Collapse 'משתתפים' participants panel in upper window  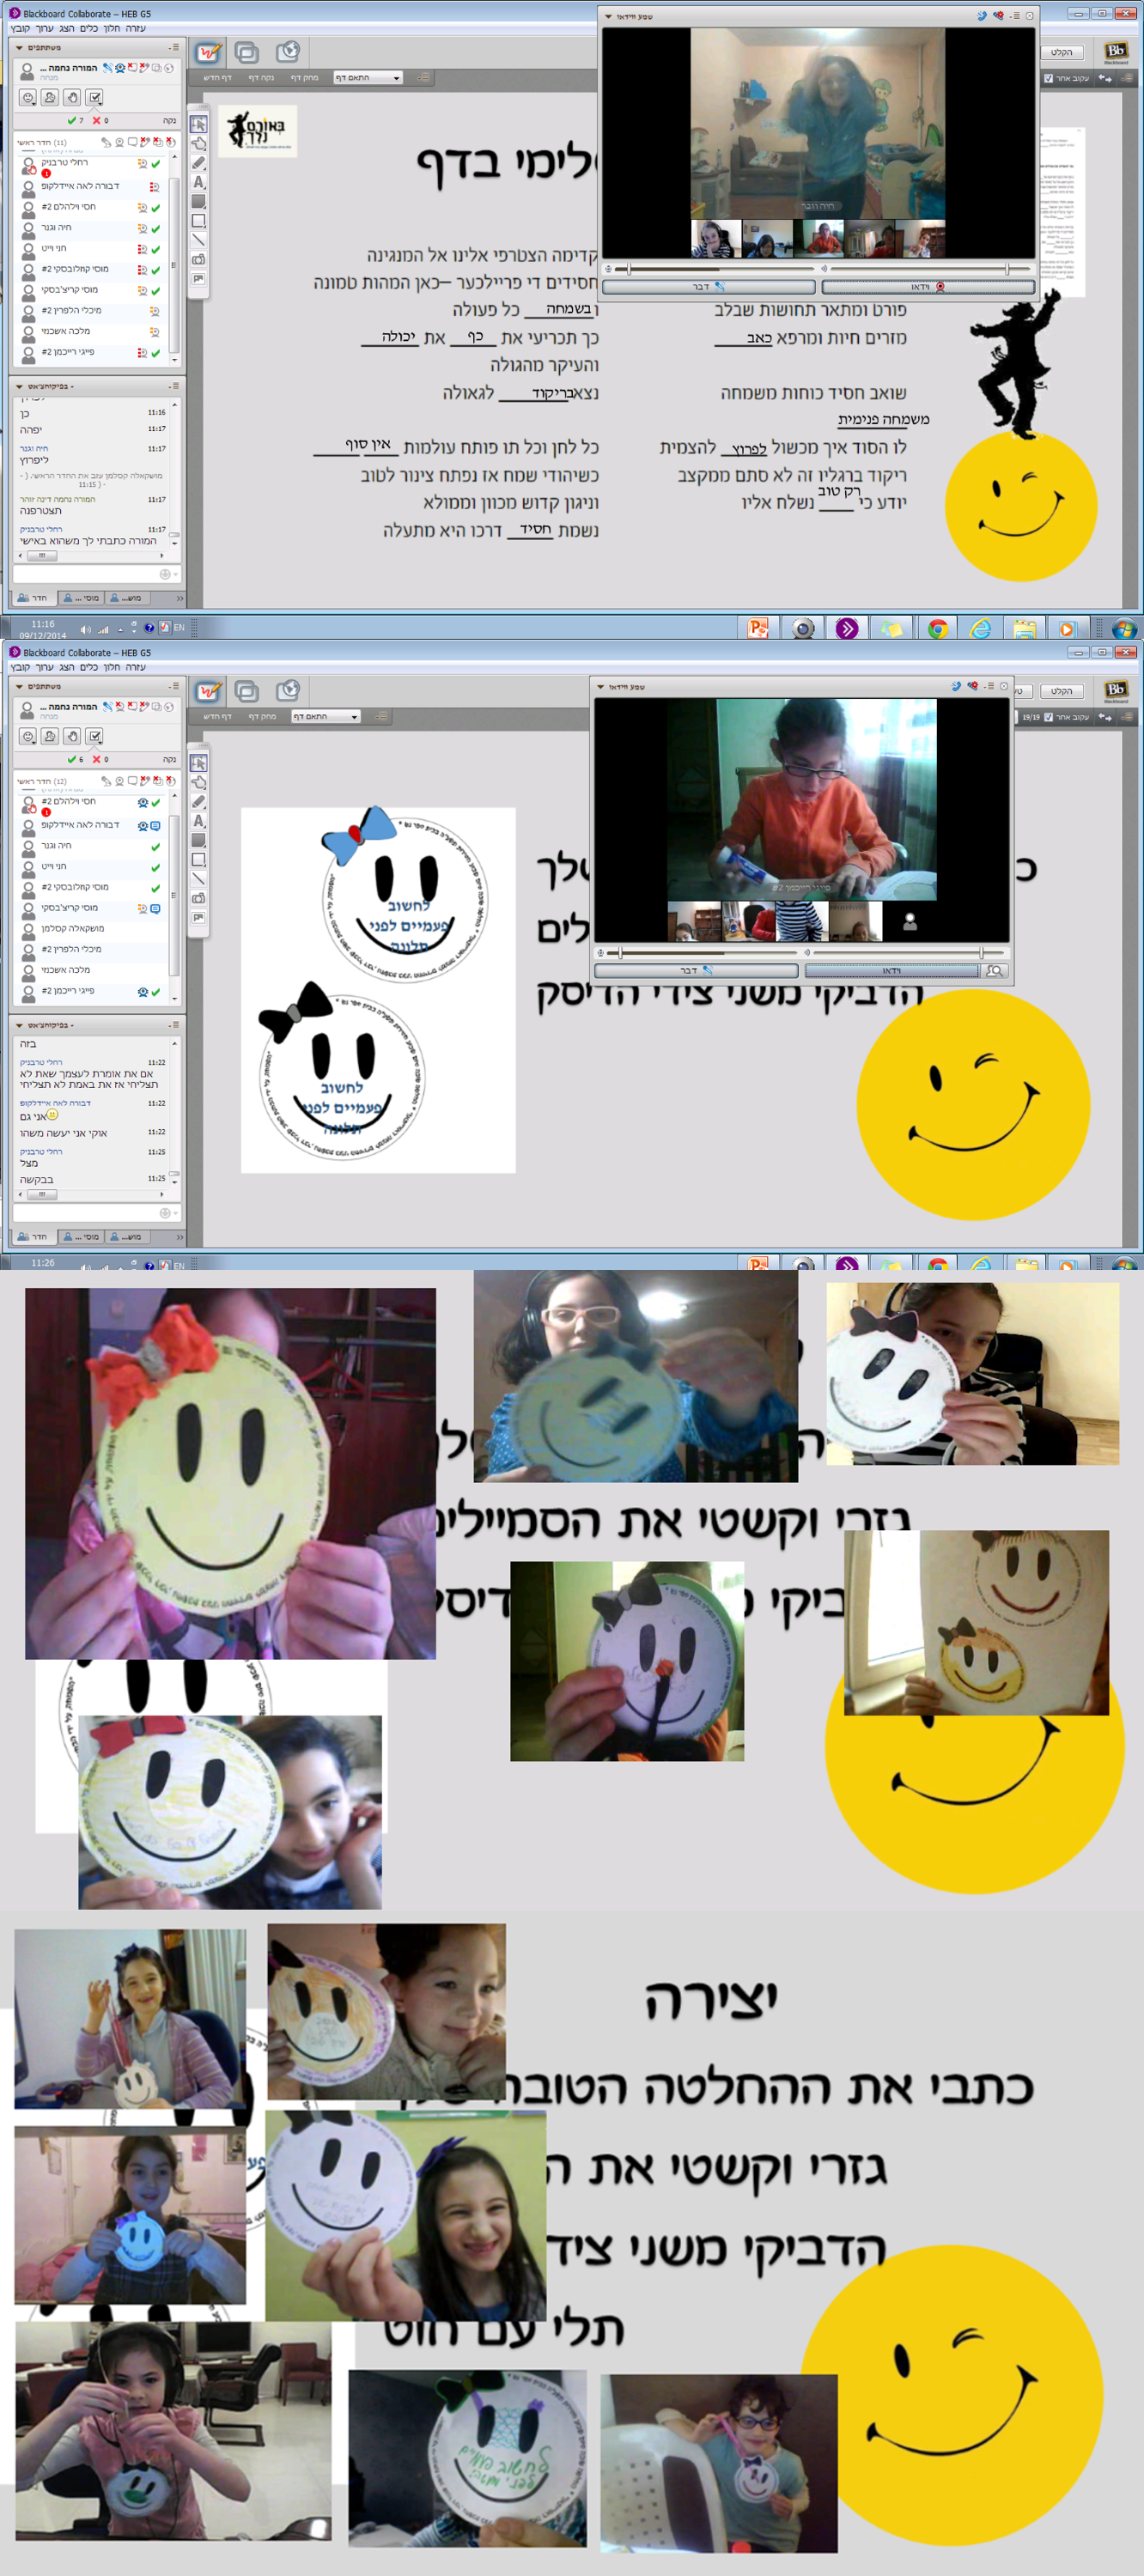pos(19,47)
